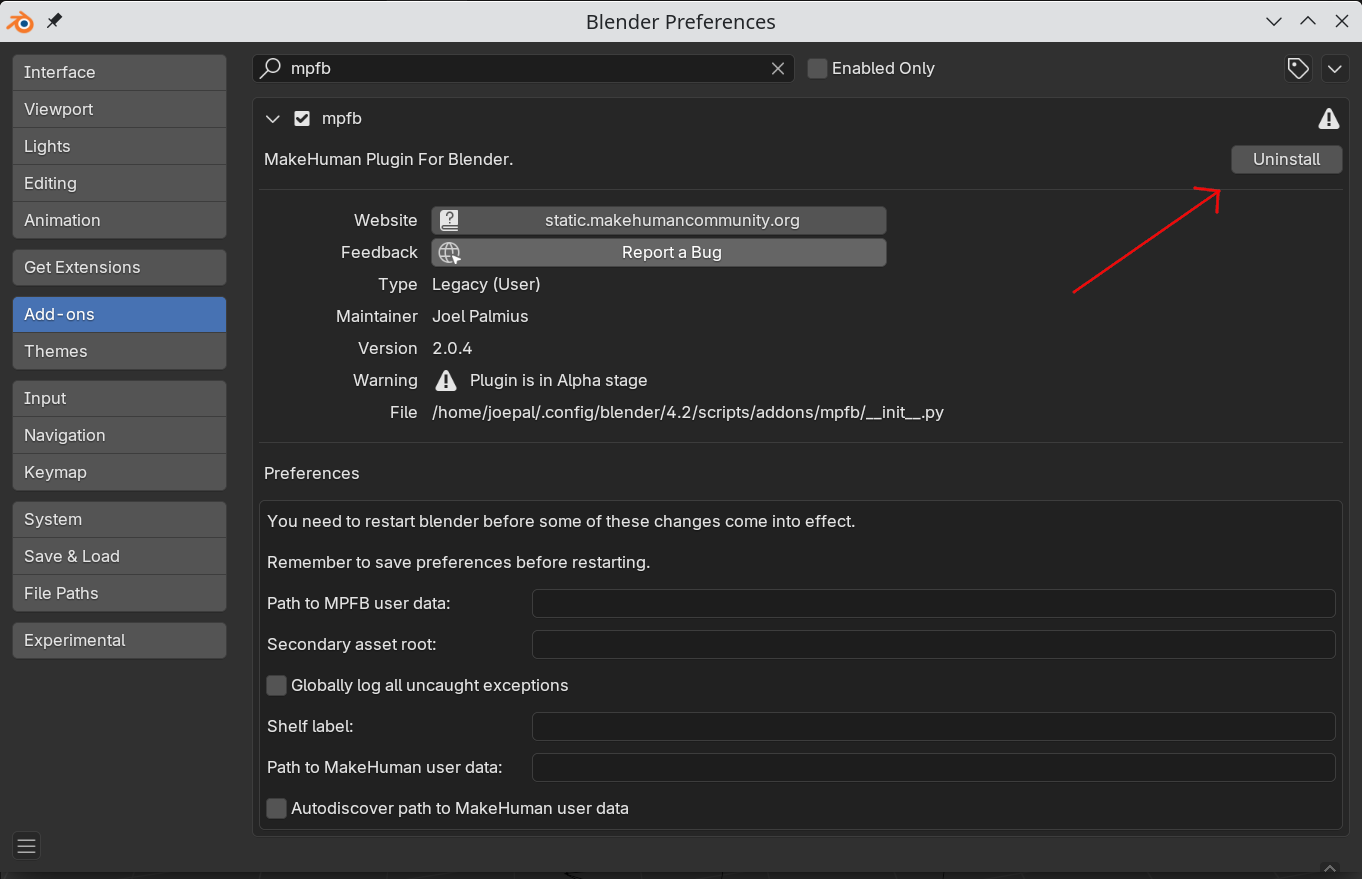Open the static.makehumancommunity.org website button
The width and height of the screenshot is (1362, 879).
click(659, 220)
